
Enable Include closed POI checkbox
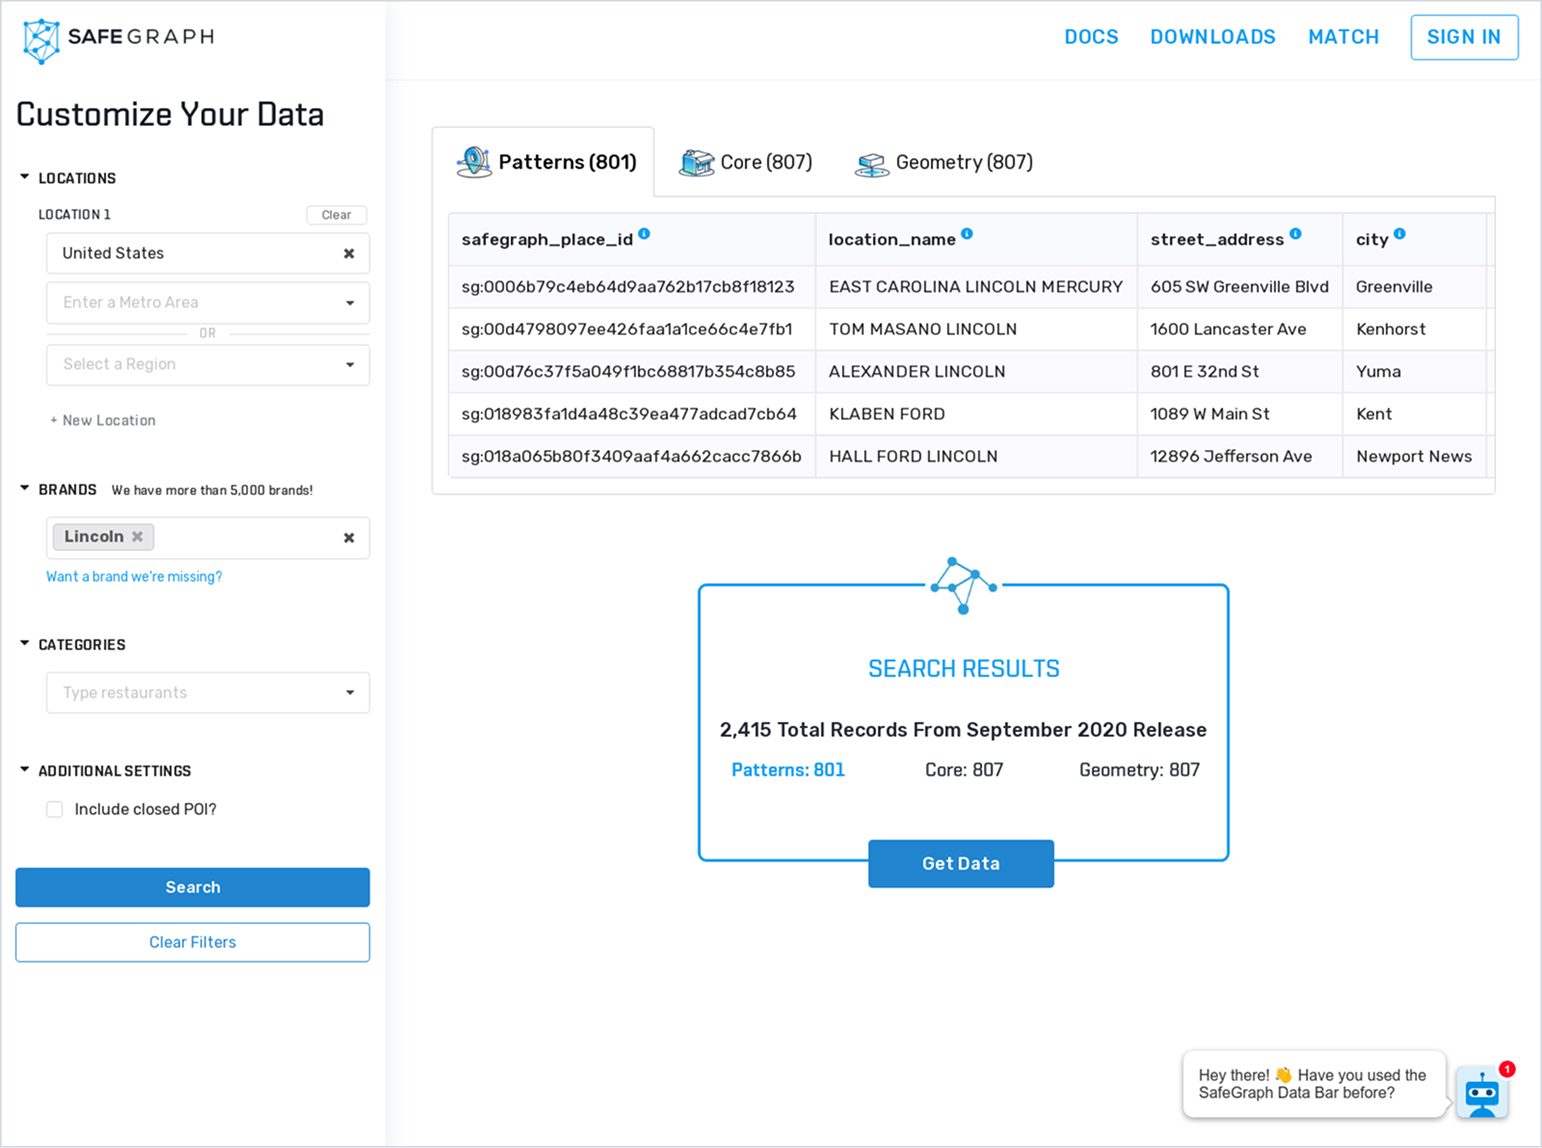pos(55,809)
